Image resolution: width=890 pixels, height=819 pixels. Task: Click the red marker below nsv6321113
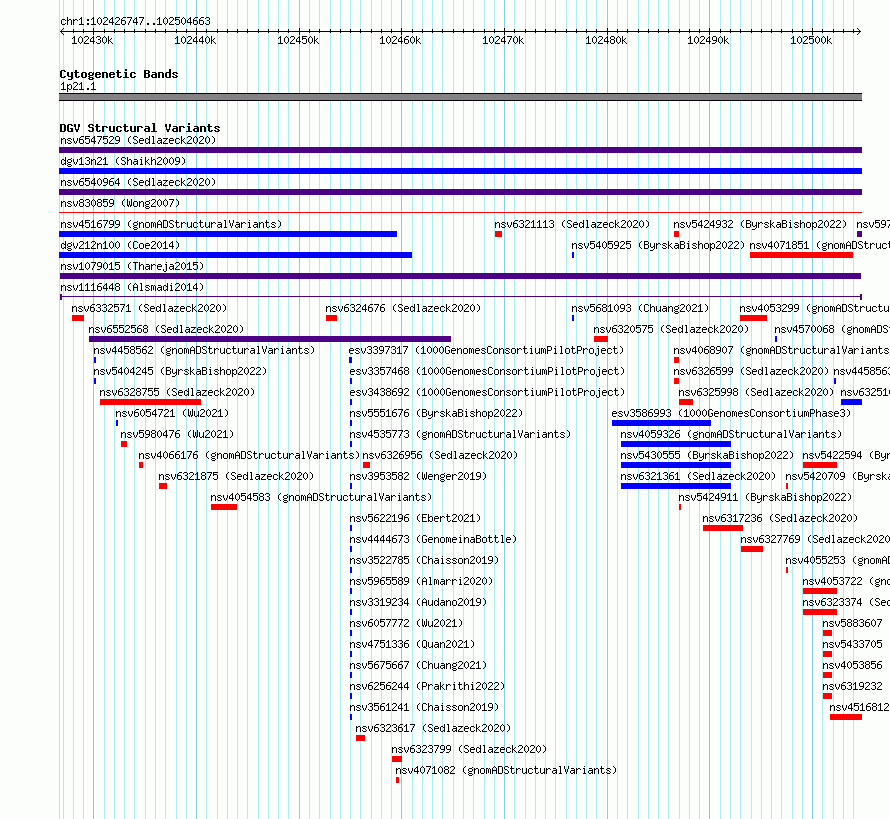pyautogui.click(x=498, y=234)
